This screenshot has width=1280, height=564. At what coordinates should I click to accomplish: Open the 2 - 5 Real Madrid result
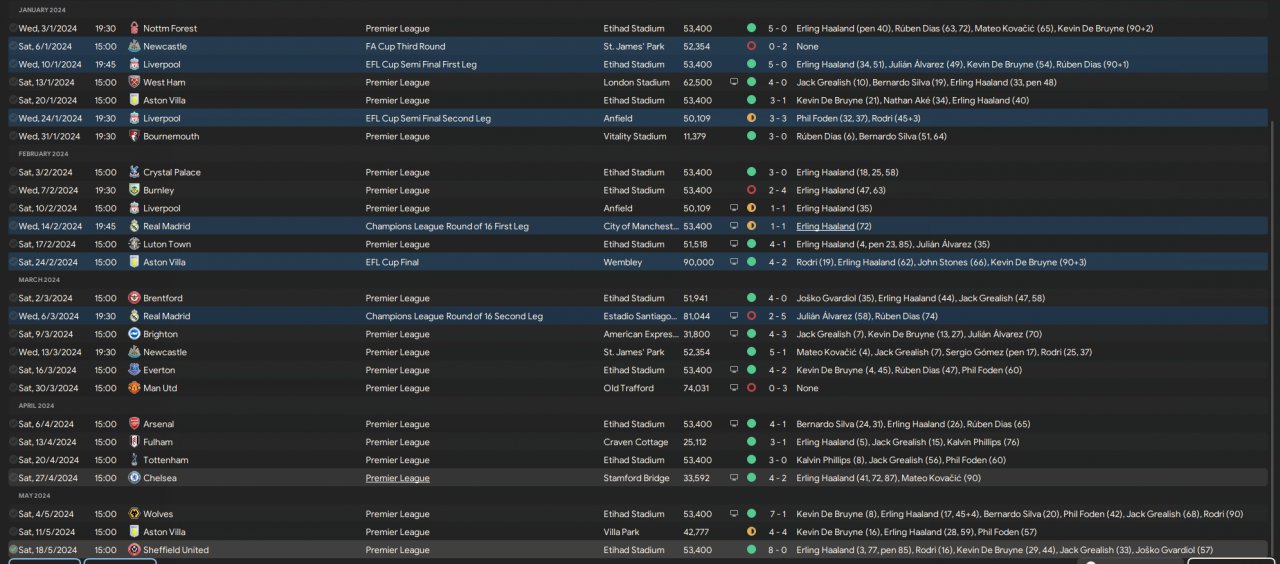click(777, 316)
